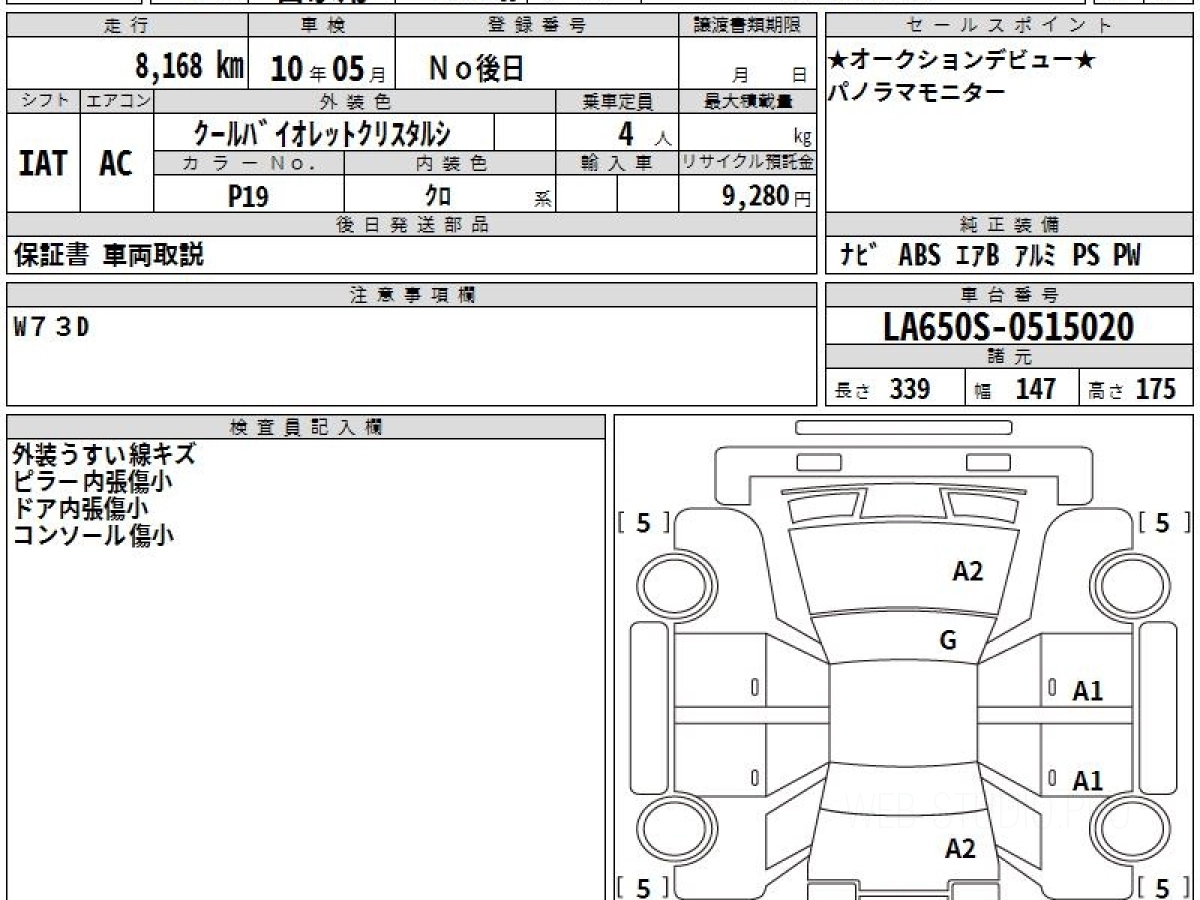Select the recycle deposit 9,280円
The height and width of the screenshot is (900, 1200).
click(767, 196)
